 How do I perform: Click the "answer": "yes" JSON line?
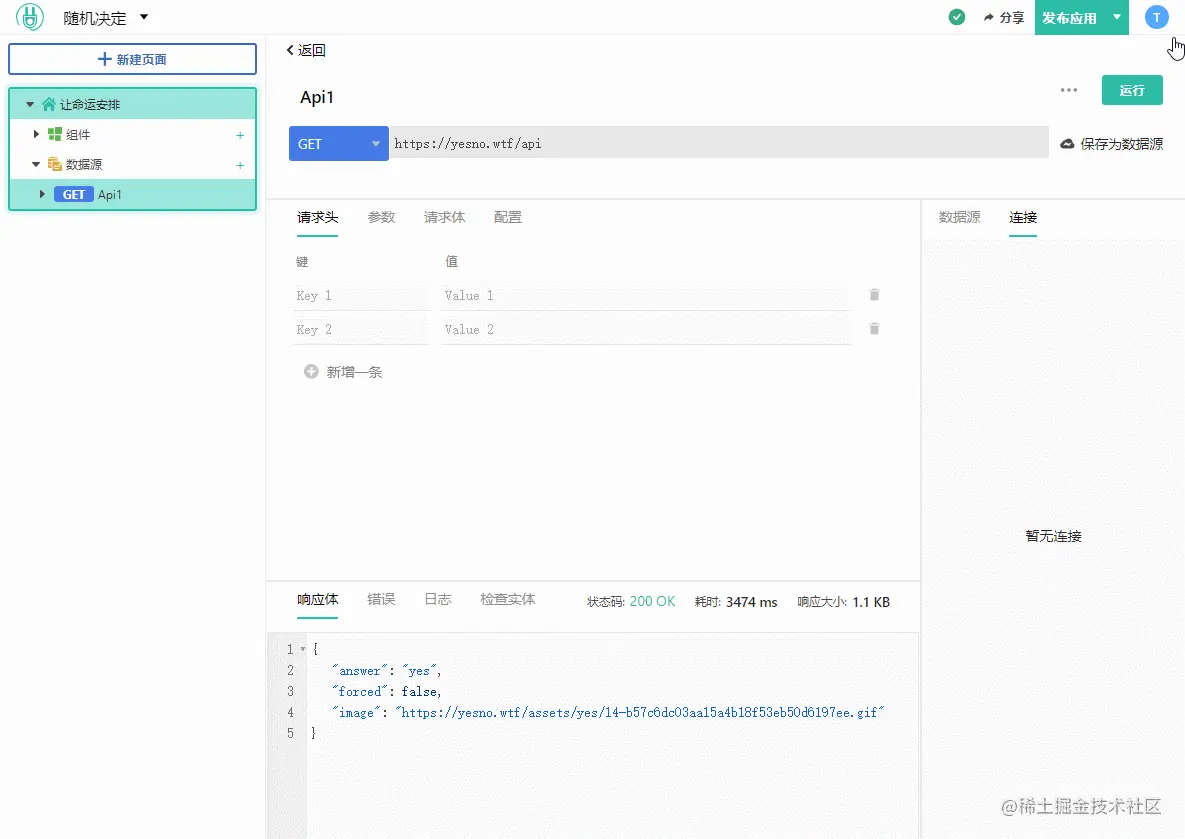click(x=386, y=670)
